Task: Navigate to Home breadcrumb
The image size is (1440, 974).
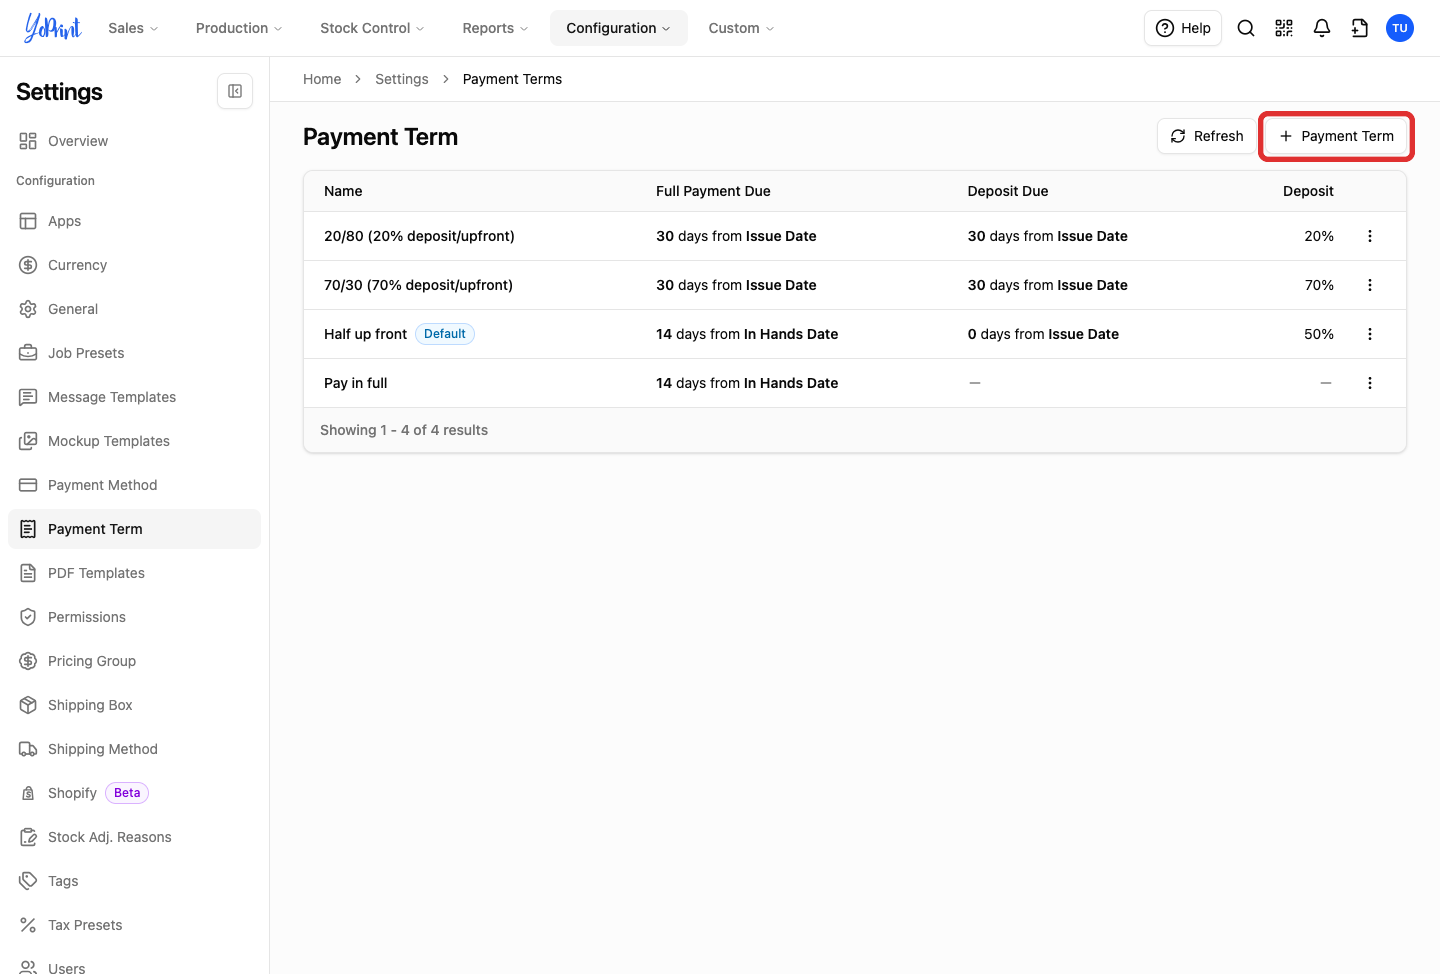Action: (322, 79)
